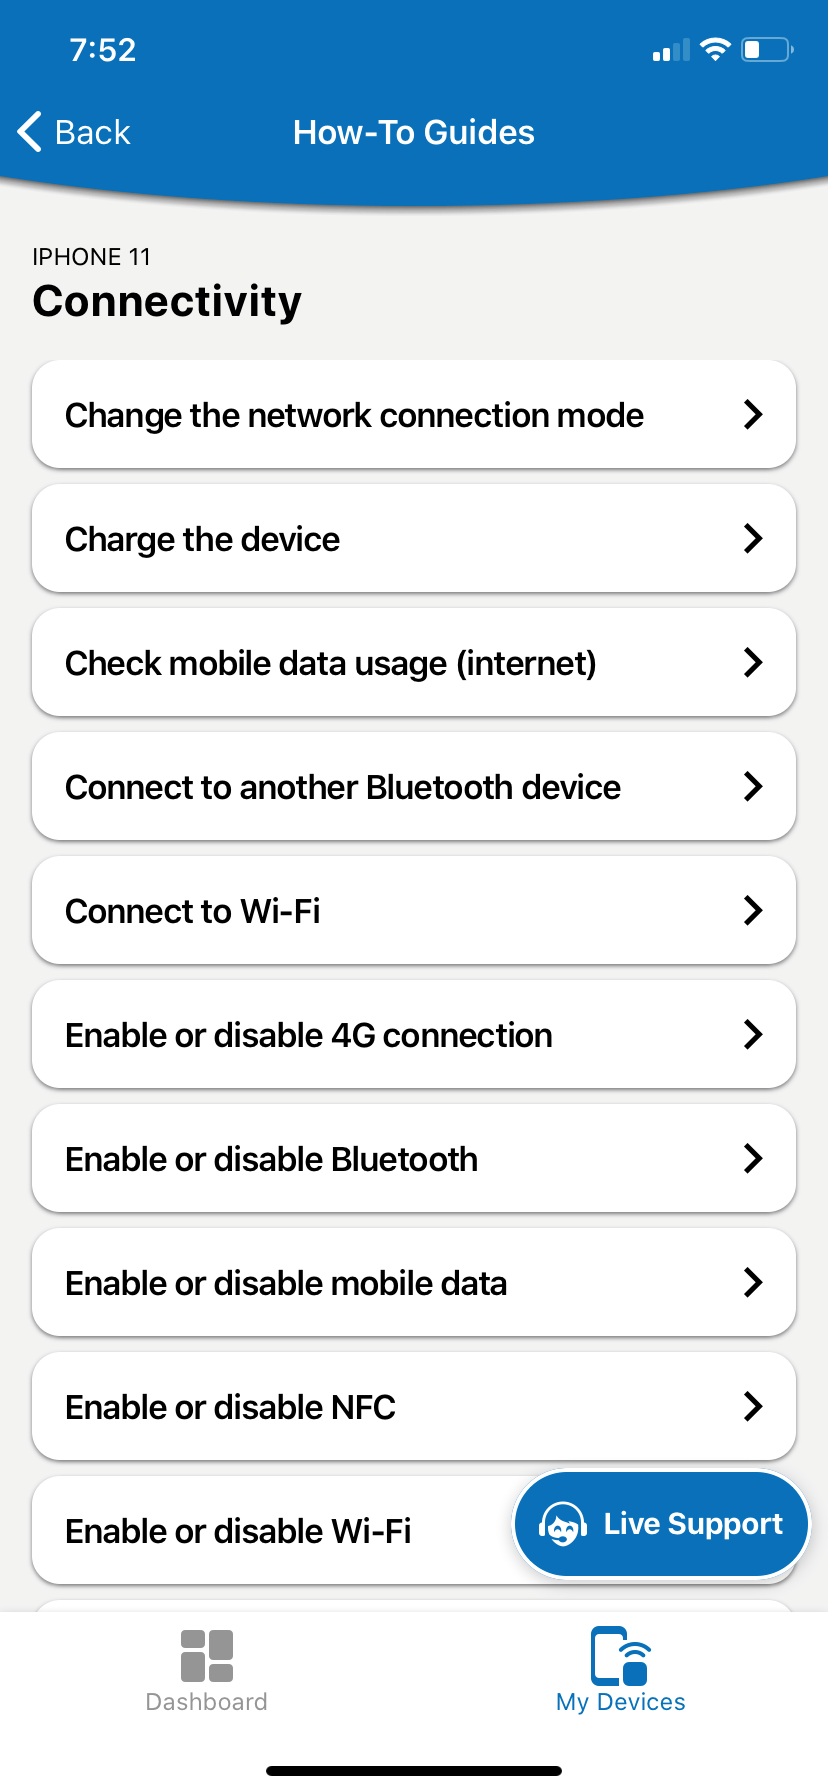Image resolution: width=828 pixels, height=1792 pixels.
Task: Switch to the Dashboard tab
Action: [207, 1701]
